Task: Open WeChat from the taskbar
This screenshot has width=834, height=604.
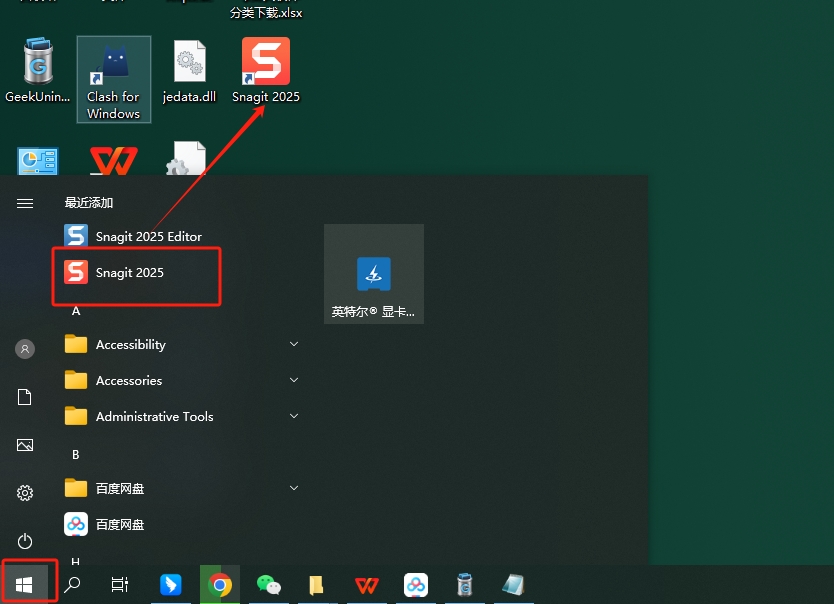Action: click(x=269, y=585)
